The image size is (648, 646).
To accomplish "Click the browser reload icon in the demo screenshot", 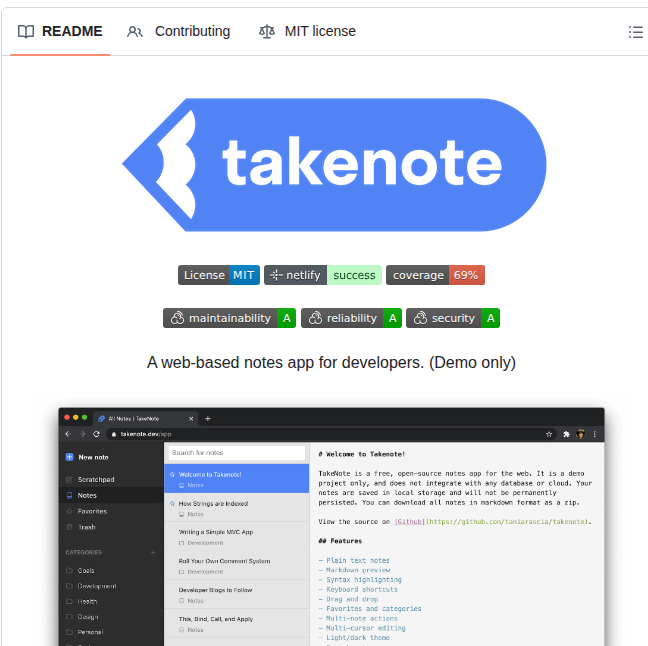I will tap(96, 435).
